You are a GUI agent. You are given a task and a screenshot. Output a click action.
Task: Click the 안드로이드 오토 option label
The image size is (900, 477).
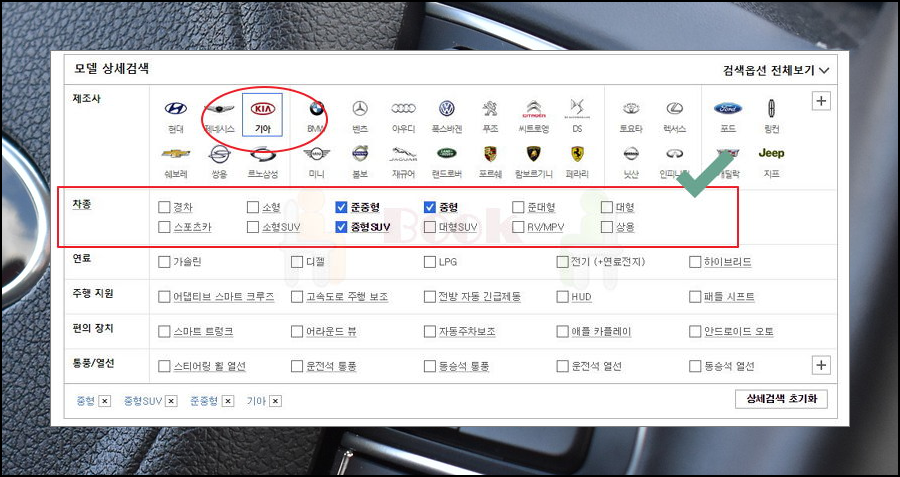[x=739, y=332]
